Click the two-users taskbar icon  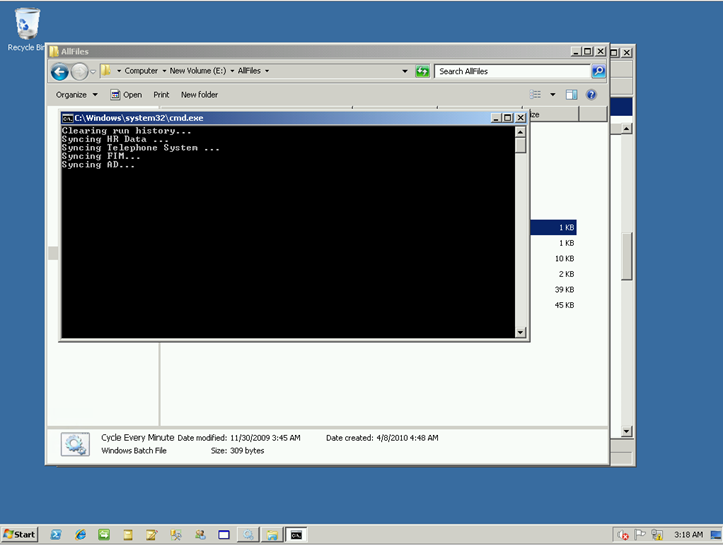point(200,535)
